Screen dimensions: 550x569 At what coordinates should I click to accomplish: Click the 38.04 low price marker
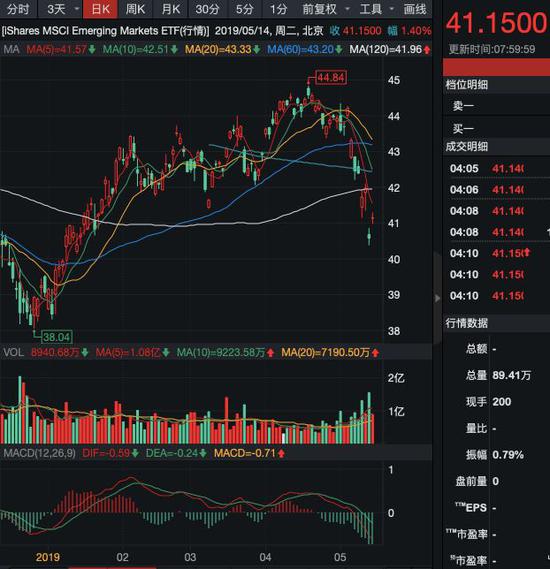pyautogui.click(x=57, y=337)
